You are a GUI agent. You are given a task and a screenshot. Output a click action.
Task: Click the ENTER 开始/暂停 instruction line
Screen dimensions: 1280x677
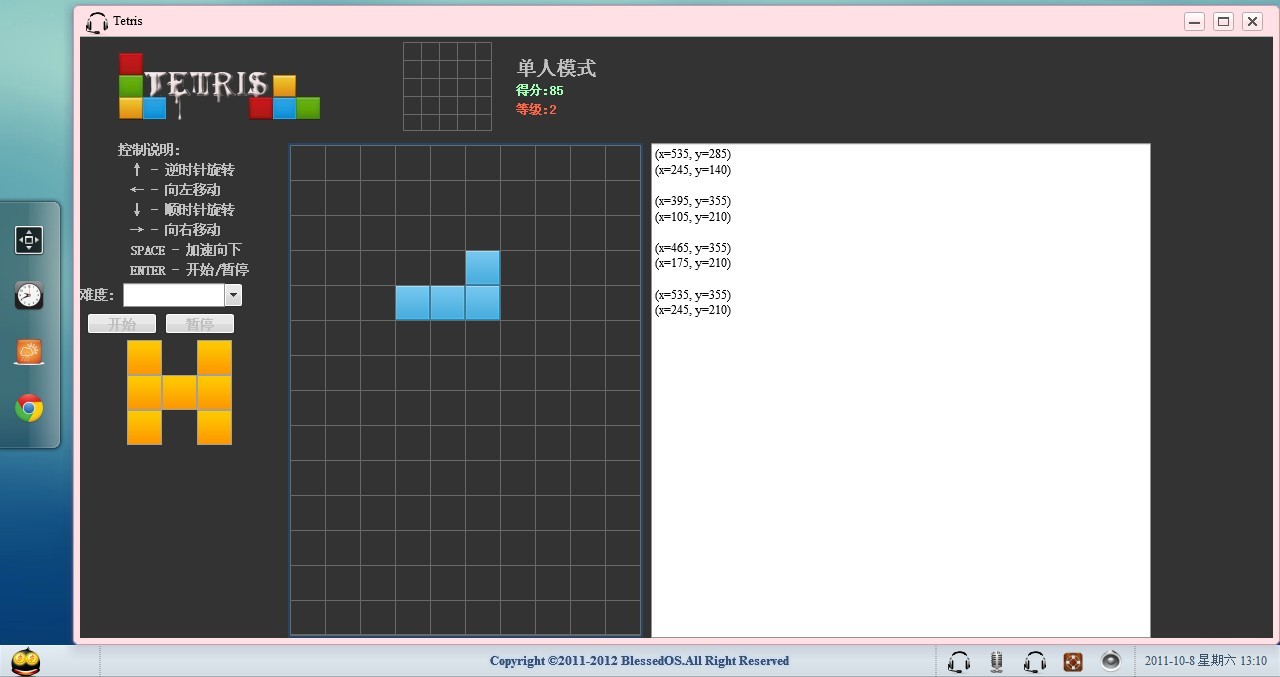(190, 270)
